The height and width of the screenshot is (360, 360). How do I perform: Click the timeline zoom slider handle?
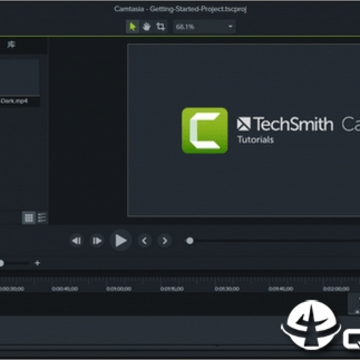[1, 263]
